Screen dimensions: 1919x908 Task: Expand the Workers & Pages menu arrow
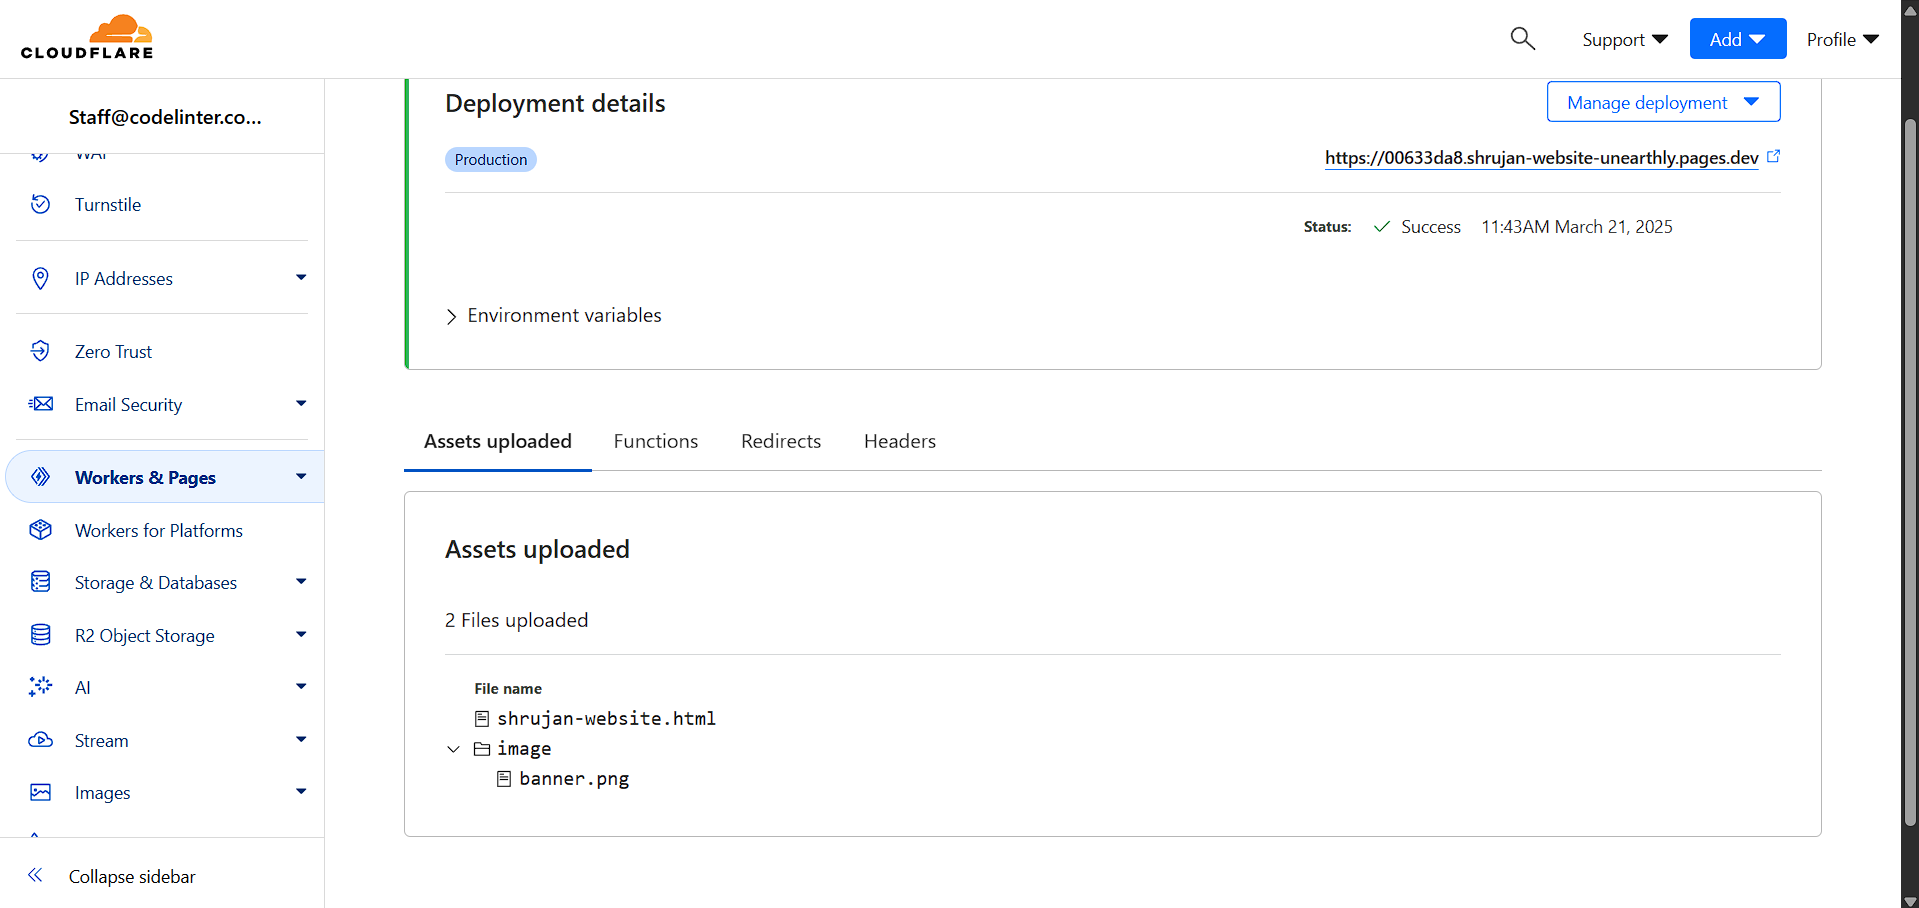pos(301,476)
